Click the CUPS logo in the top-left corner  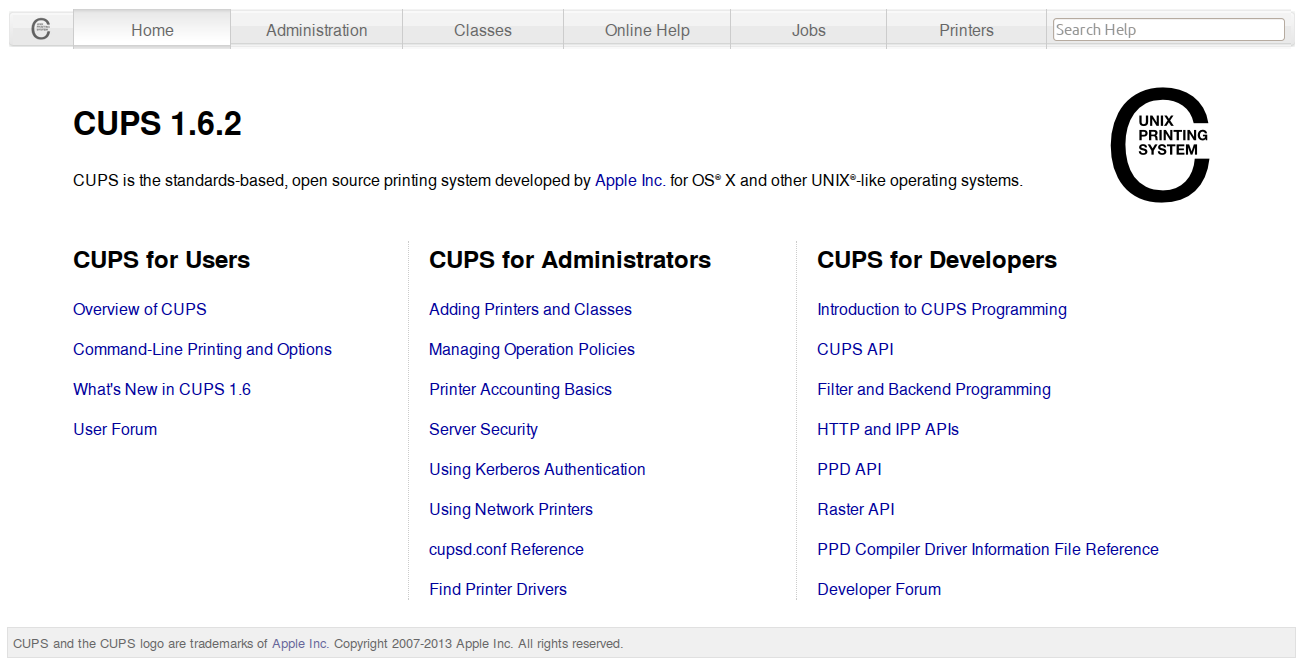[38, 29]
